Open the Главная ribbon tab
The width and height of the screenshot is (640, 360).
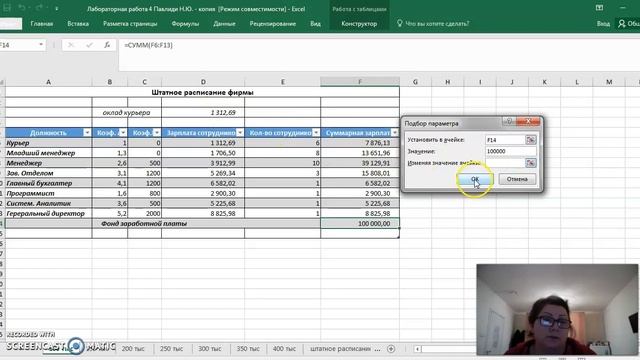click(x=42, y=24)
